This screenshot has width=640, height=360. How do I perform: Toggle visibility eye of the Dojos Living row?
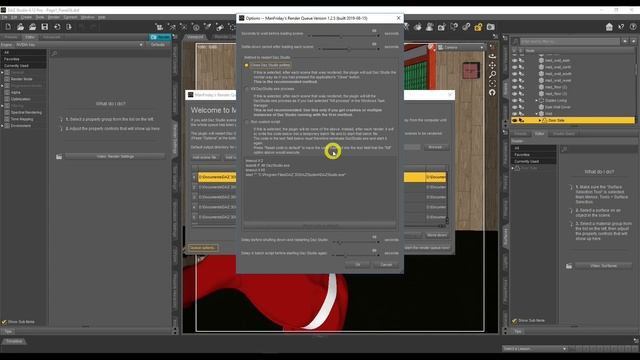click(x=515, y=100)
